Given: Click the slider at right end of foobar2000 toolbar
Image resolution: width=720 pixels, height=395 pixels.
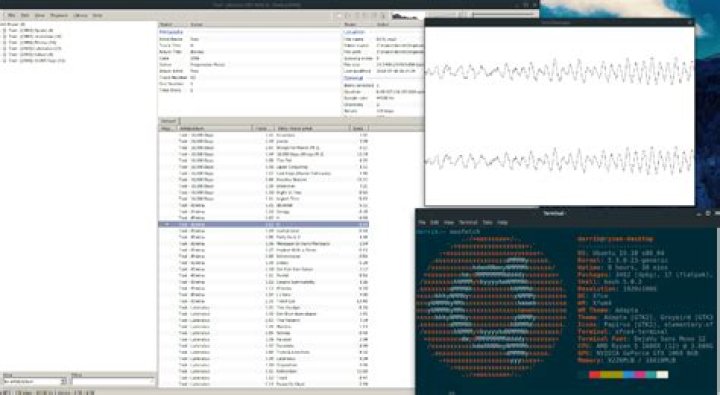Looking at the screenshot, I should pos(504,15).
